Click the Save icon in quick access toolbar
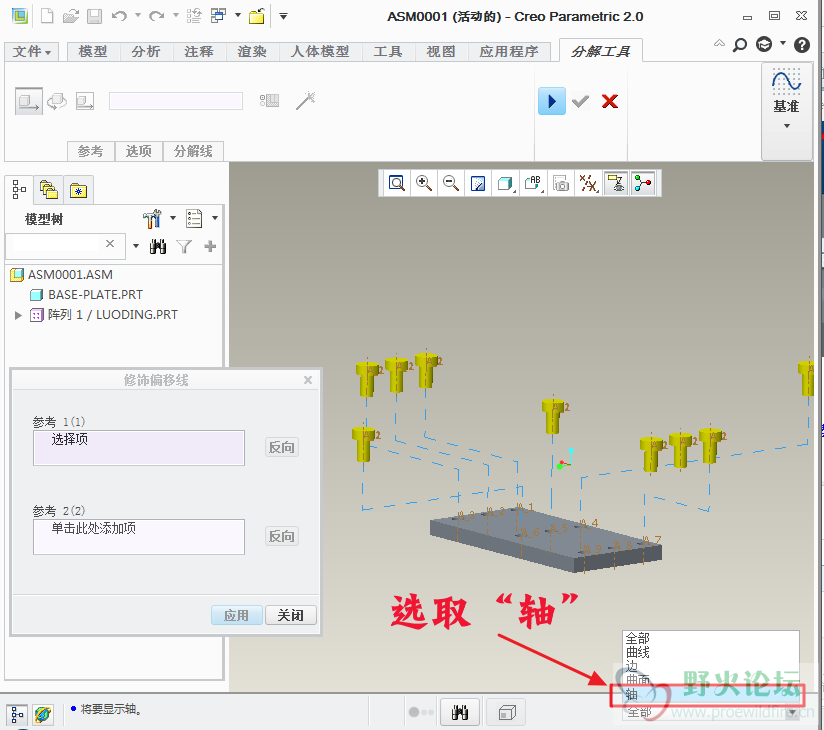824x730 pixels. coord(95,16)
